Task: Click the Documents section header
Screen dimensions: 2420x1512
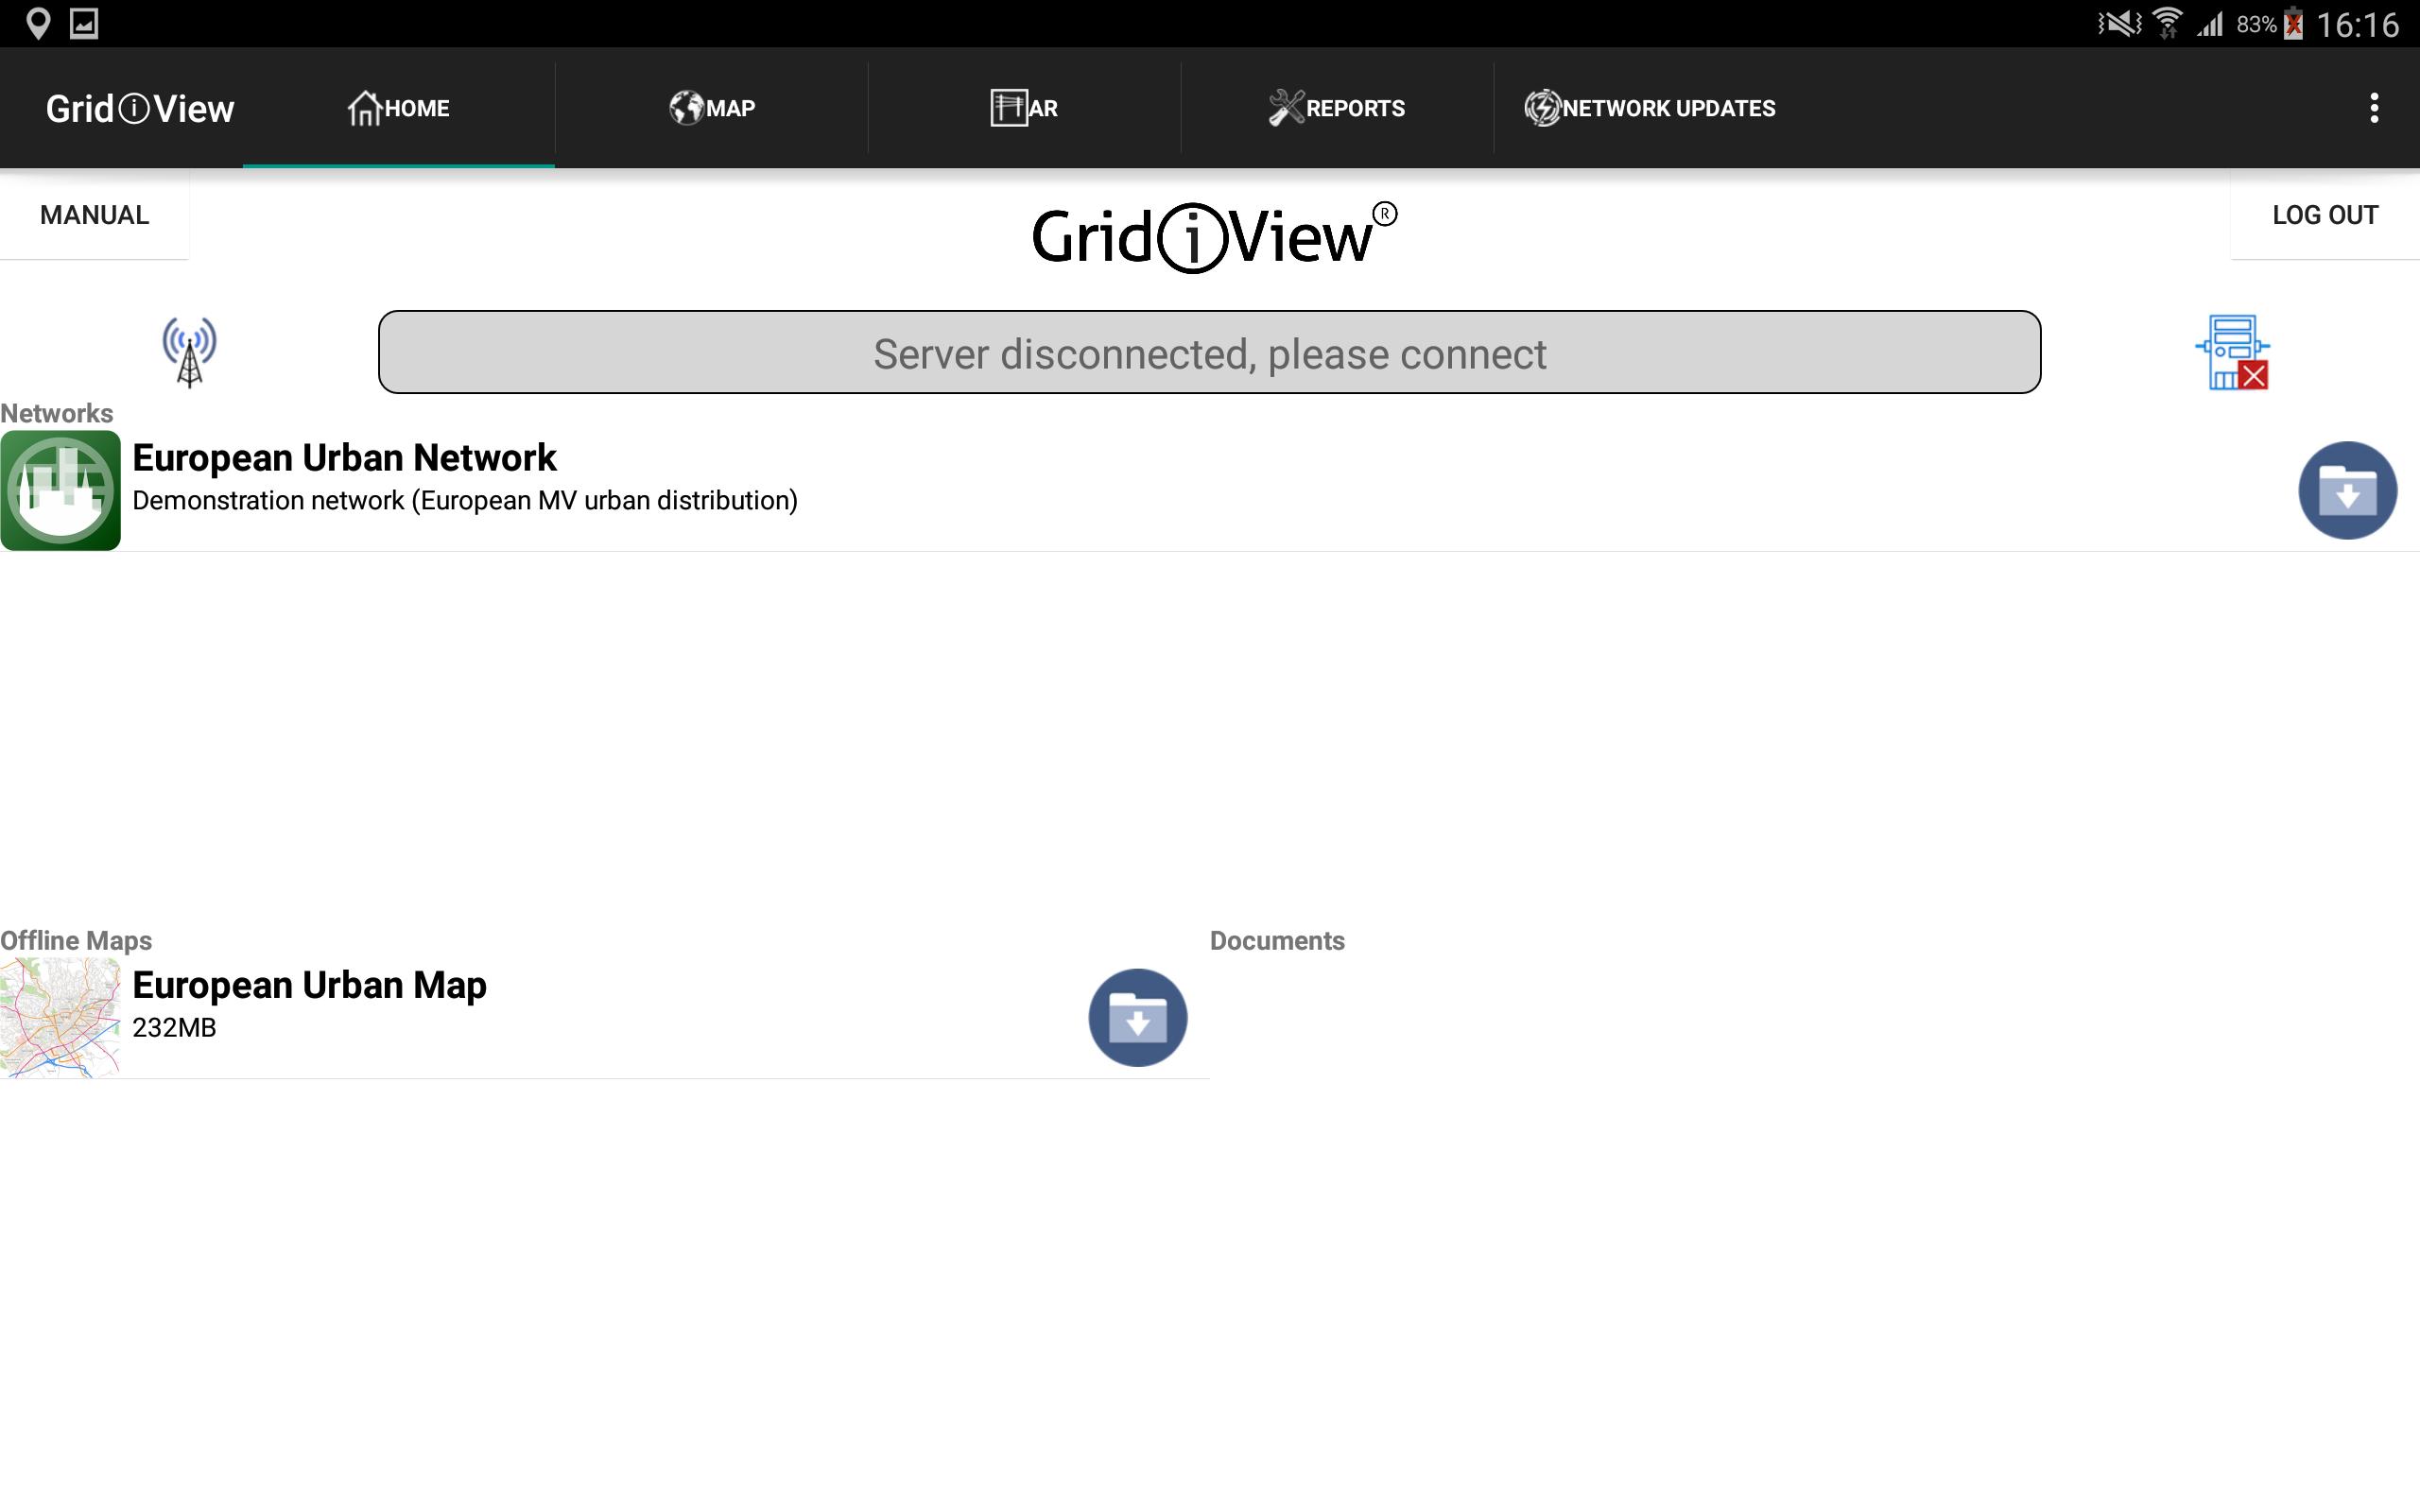Action: (x=1277, y=941)
